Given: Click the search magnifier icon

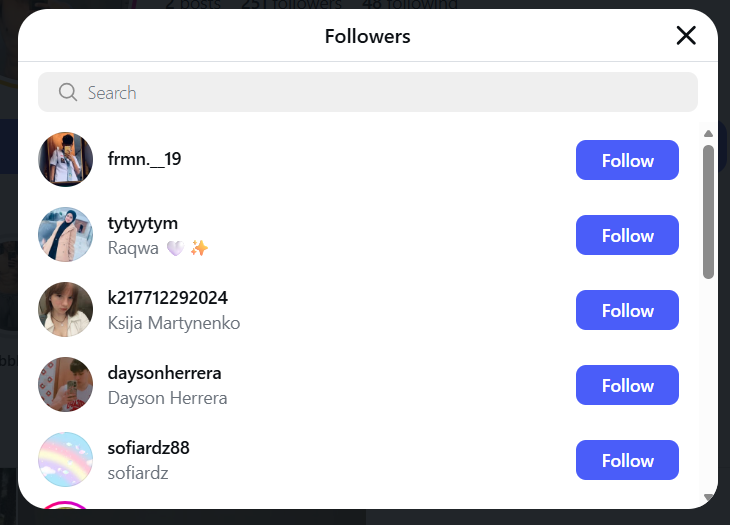Looking at the screenshot, I should click(68, 93).
